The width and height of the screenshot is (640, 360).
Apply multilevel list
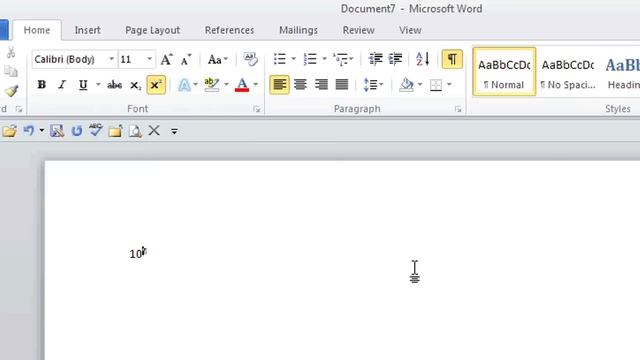click(340, 60)
